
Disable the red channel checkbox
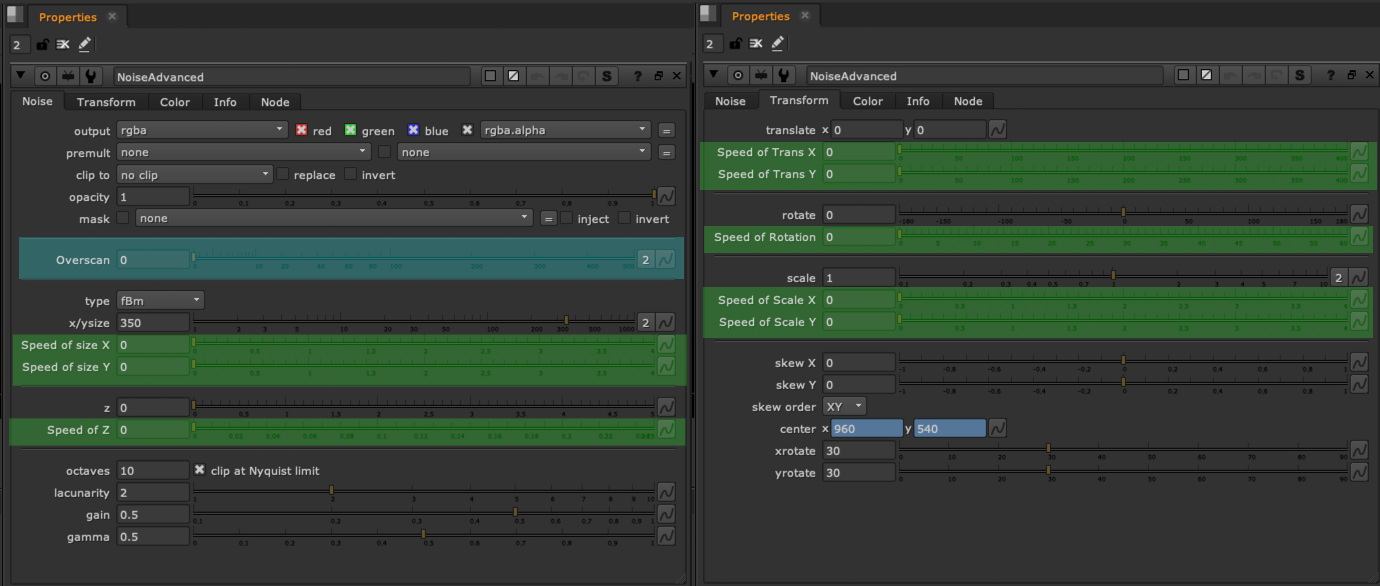pyautogui.click(x=301, y=130)
